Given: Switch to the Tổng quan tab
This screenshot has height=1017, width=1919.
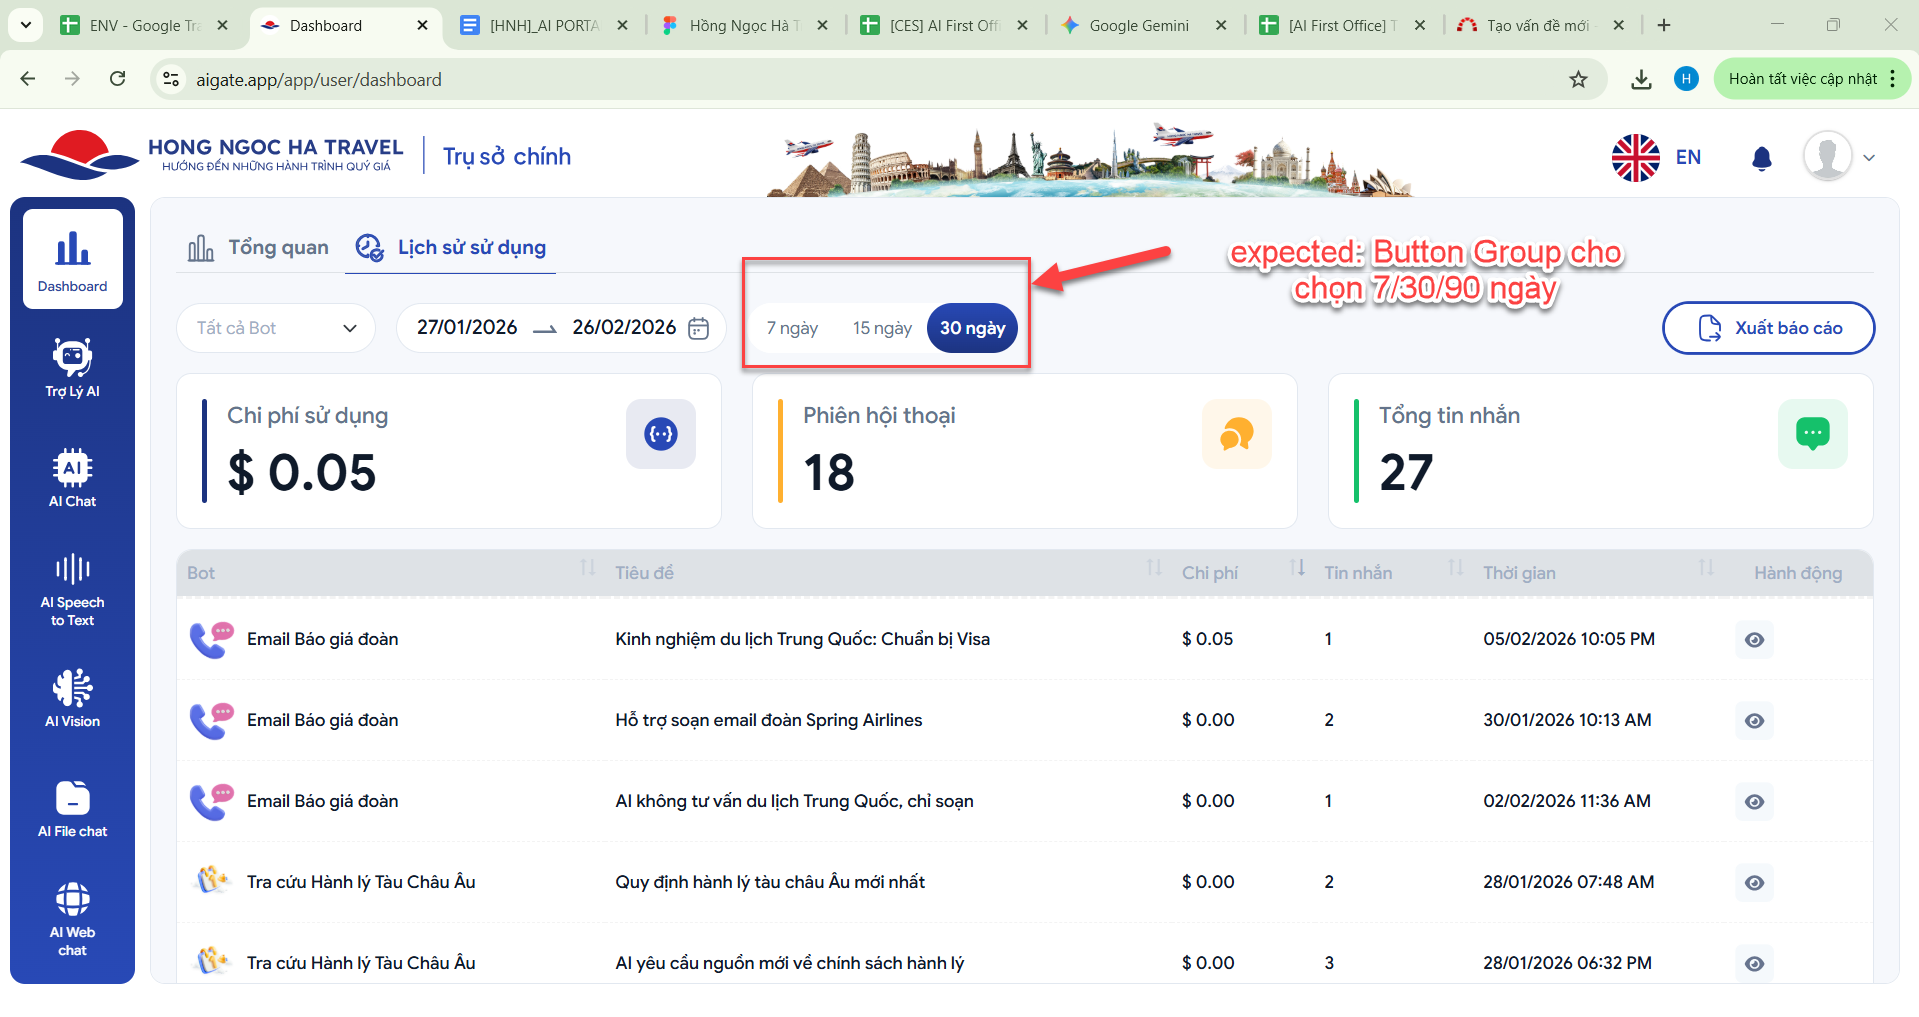Looking at the screenshot, I should 258,248.
